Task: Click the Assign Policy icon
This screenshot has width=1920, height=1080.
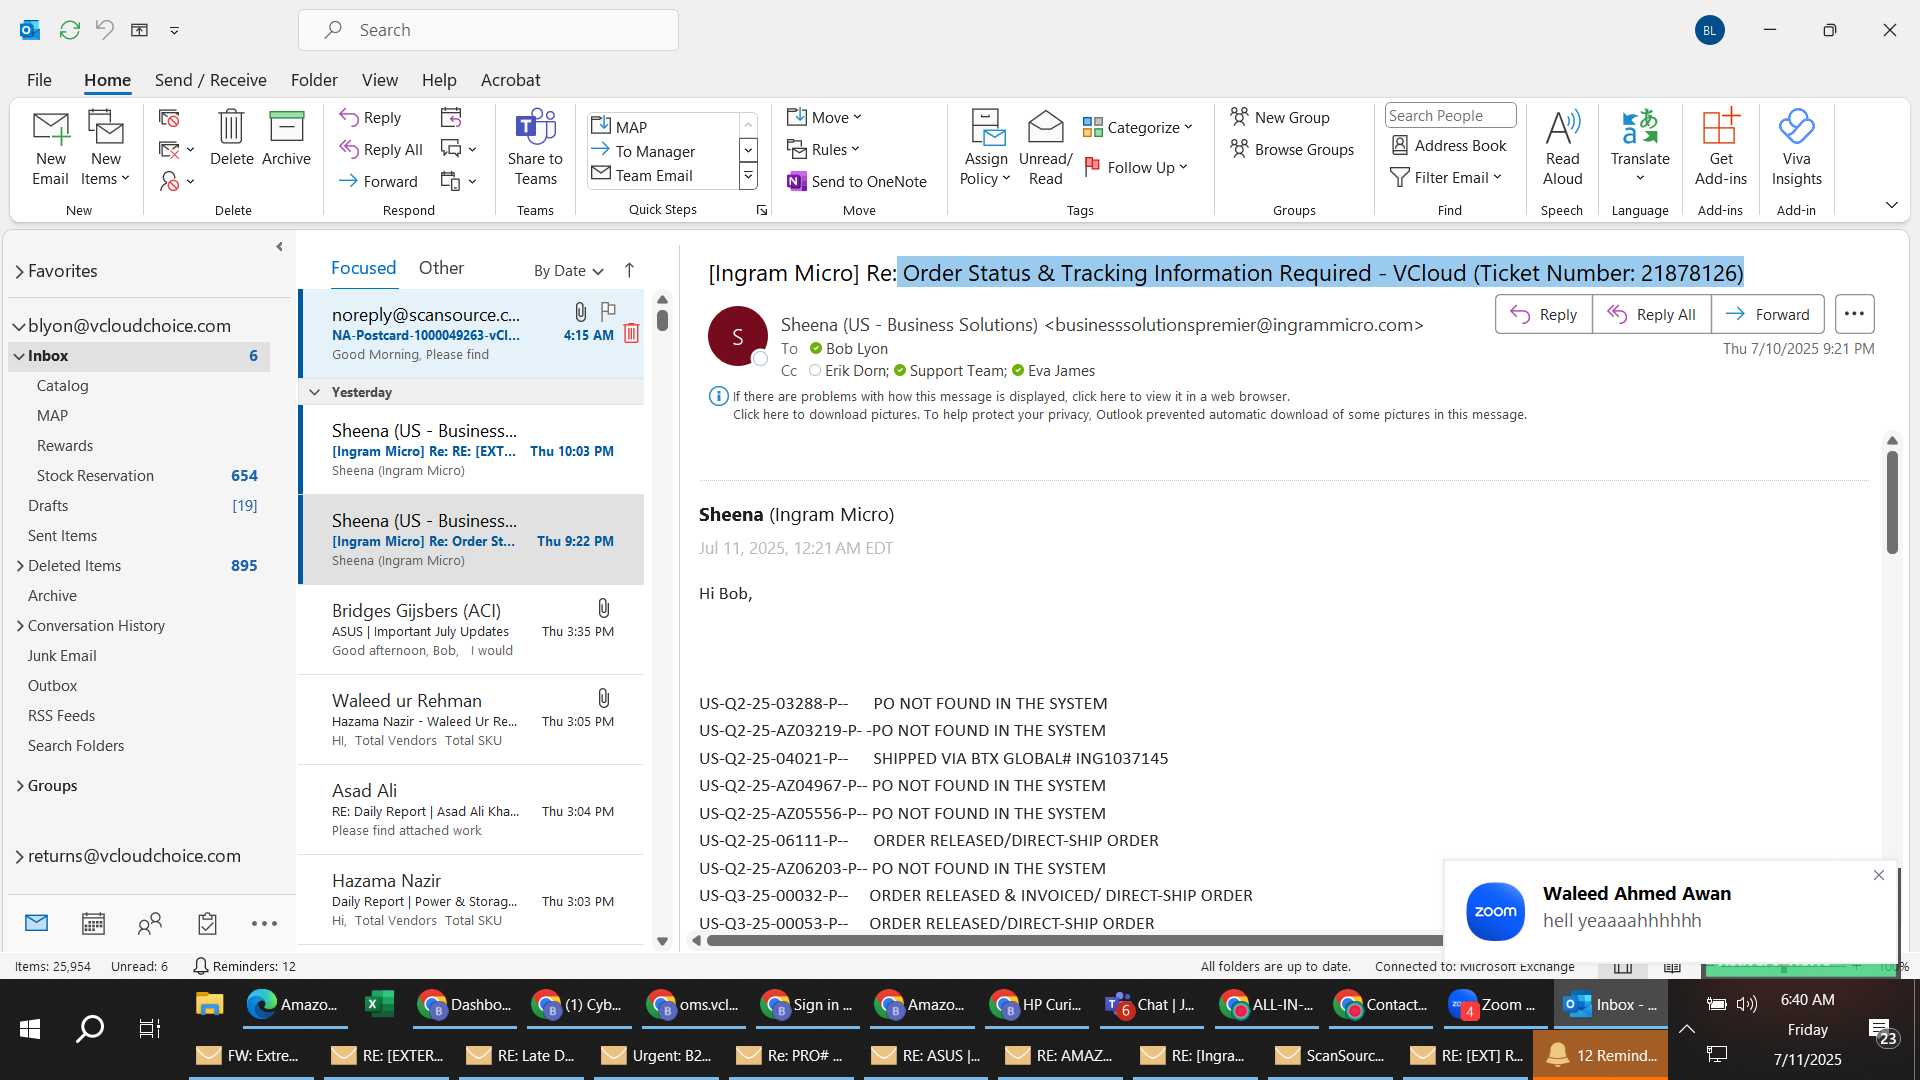Action: point(986,148)
